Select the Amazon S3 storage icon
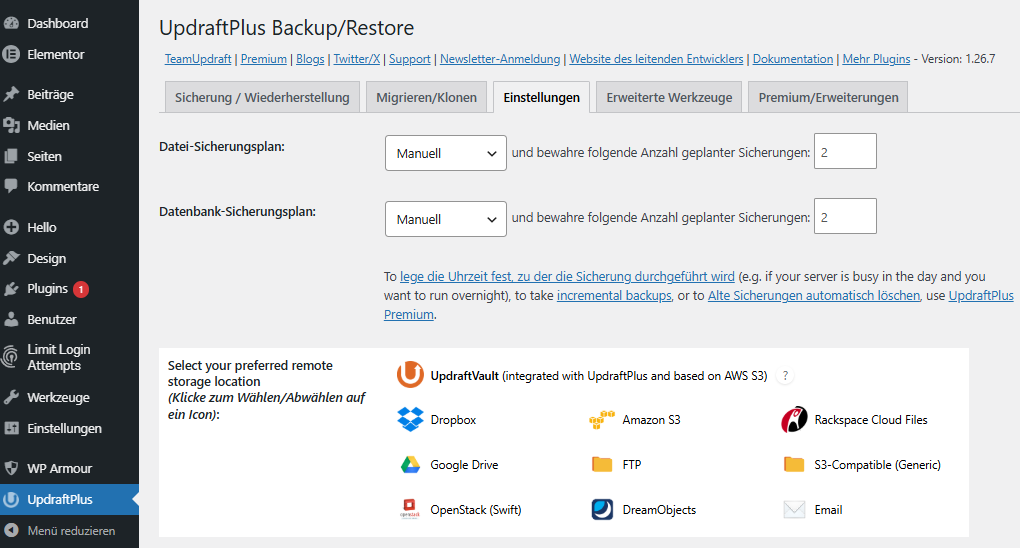This screenshot has width=1020, height=548. point(602,420)
